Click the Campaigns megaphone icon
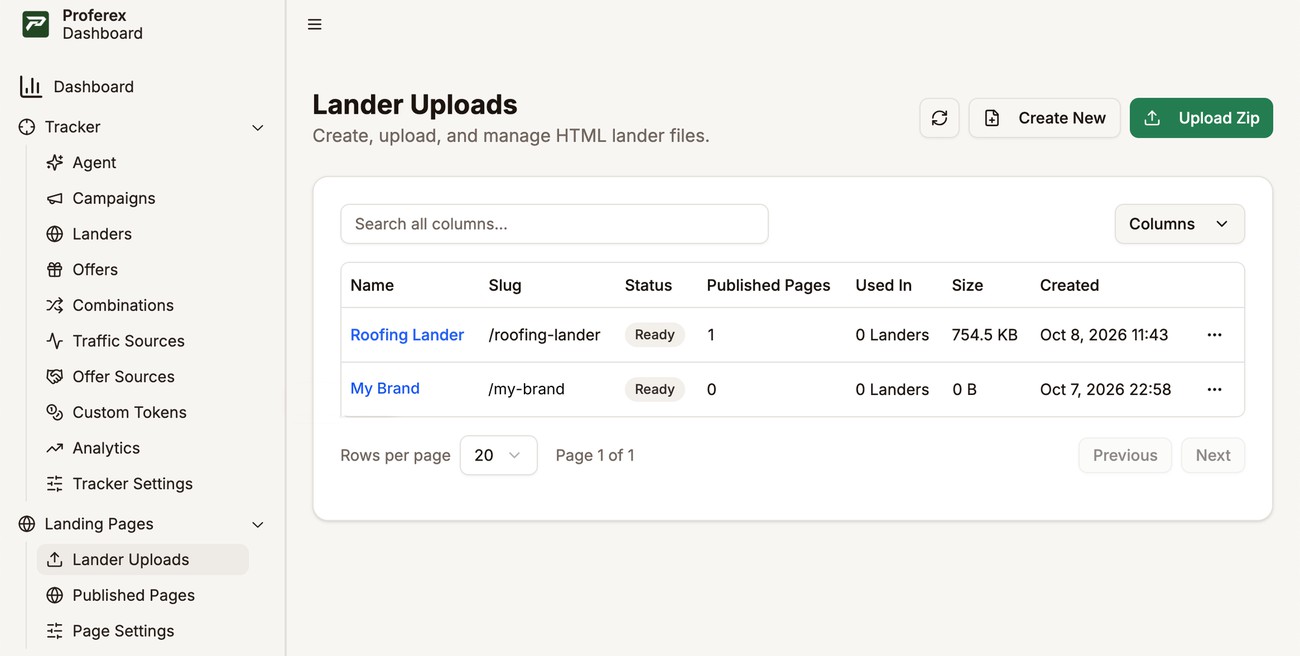Viewport: 1300px width, 656px height. click(x=55, y=198)
